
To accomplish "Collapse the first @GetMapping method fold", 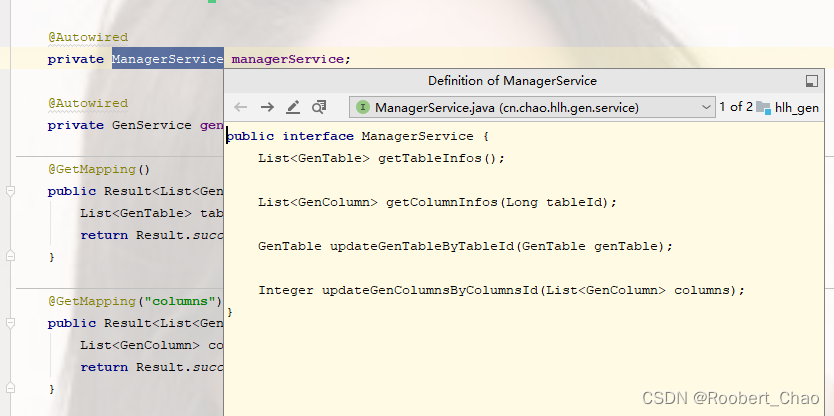I will pos(10,191).
